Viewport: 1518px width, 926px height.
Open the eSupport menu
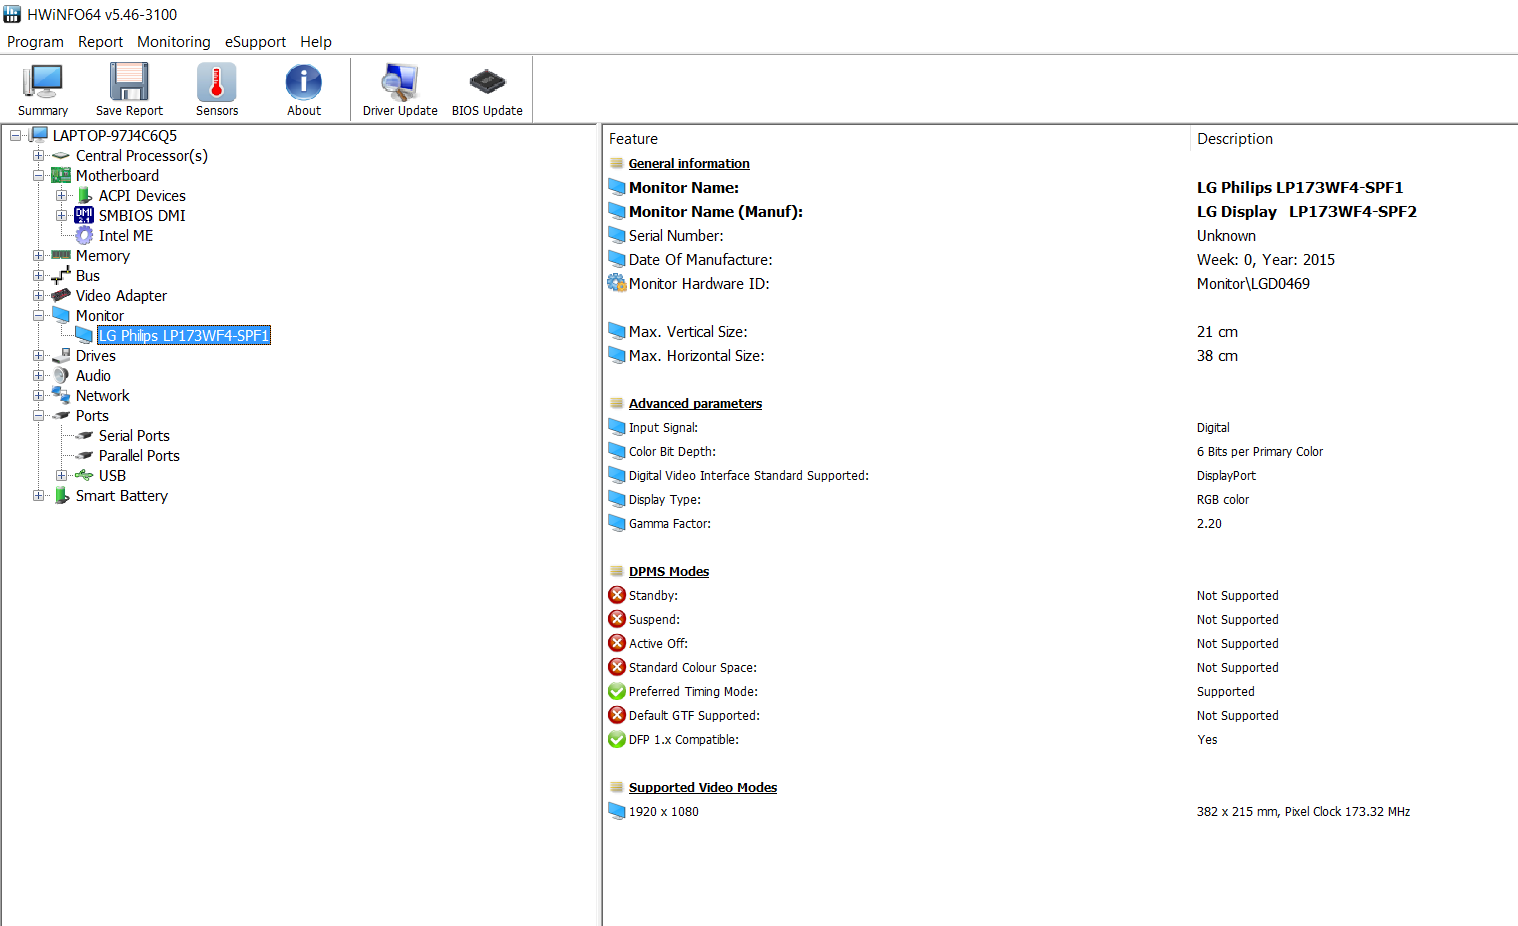pyautogui.click(x=255, y=42)
